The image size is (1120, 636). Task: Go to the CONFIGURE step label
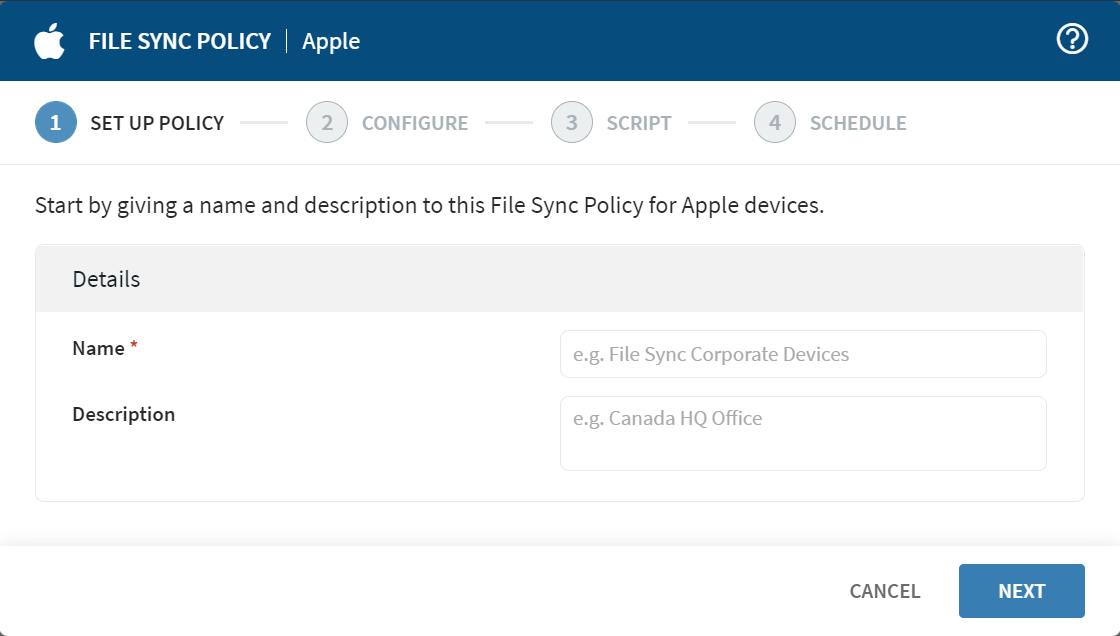coord(414,123)
